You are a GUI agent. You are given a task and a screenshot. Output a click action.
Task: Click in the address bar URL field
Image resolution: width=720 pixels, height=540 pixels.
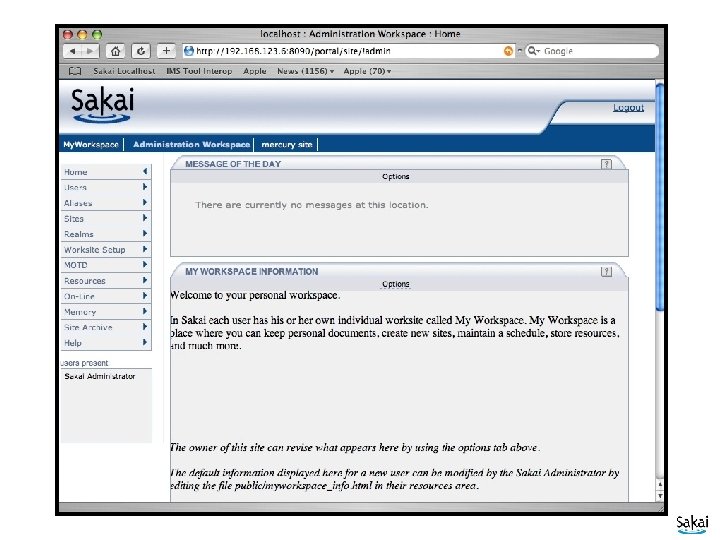click(x=348, y=51)
